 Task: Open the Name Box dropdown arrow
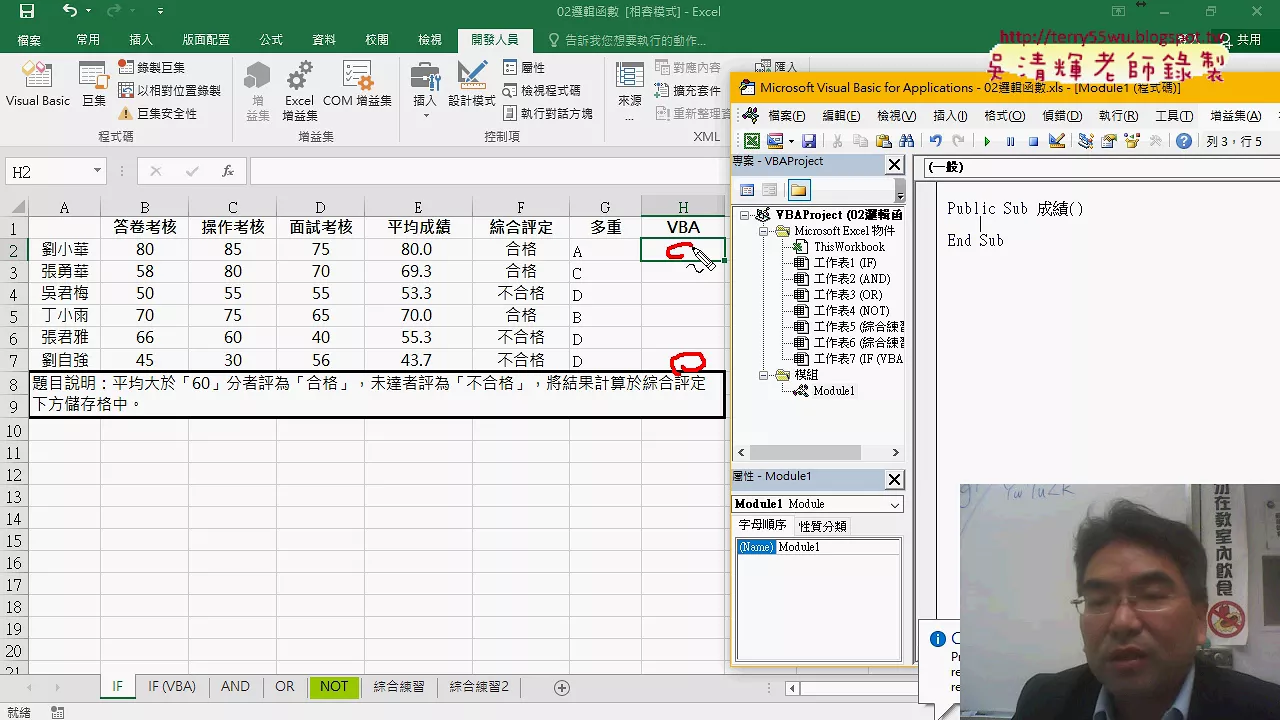[x=97, y=172]
